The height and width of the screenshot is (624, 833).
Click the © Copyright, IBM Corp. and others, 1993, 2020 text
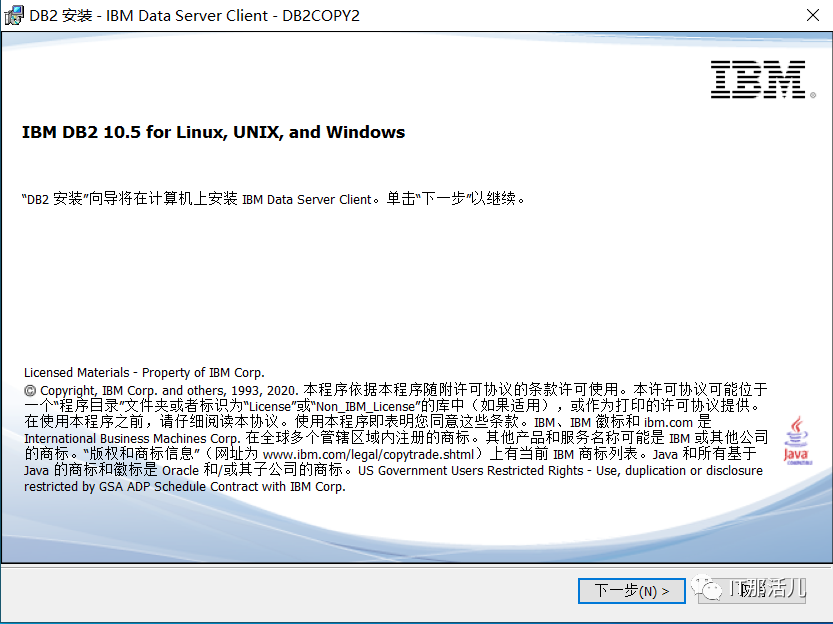click(x=162, y=390)
